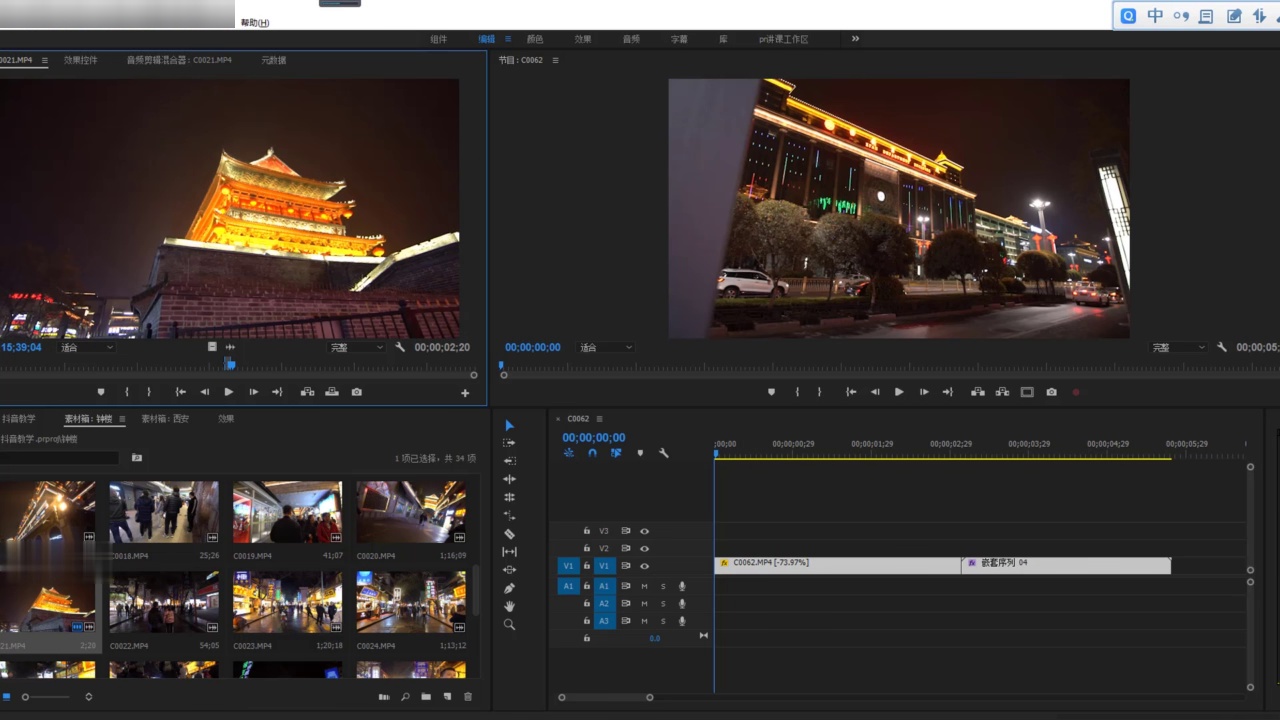
Task: Open source monitor 完整 resolution dropdown
Action: [356, 347]
